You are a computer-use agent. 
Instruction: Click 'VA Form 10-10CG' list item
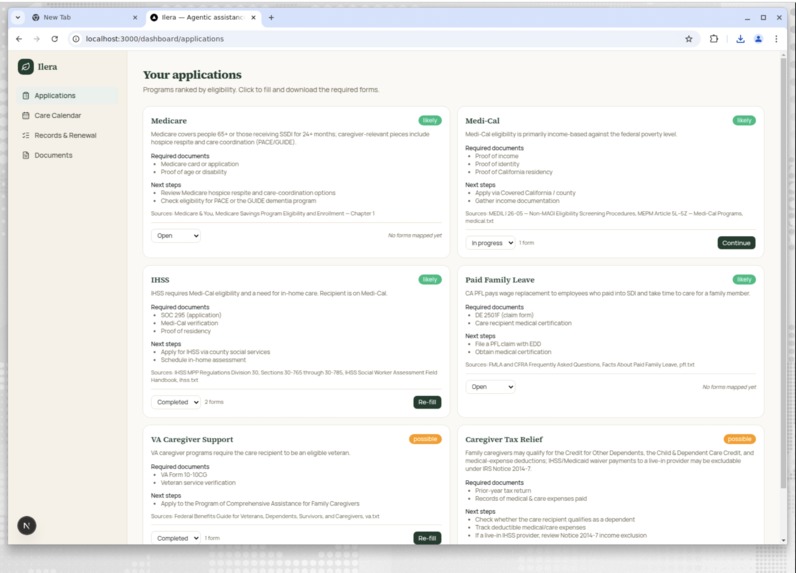[x=184, y=475]
